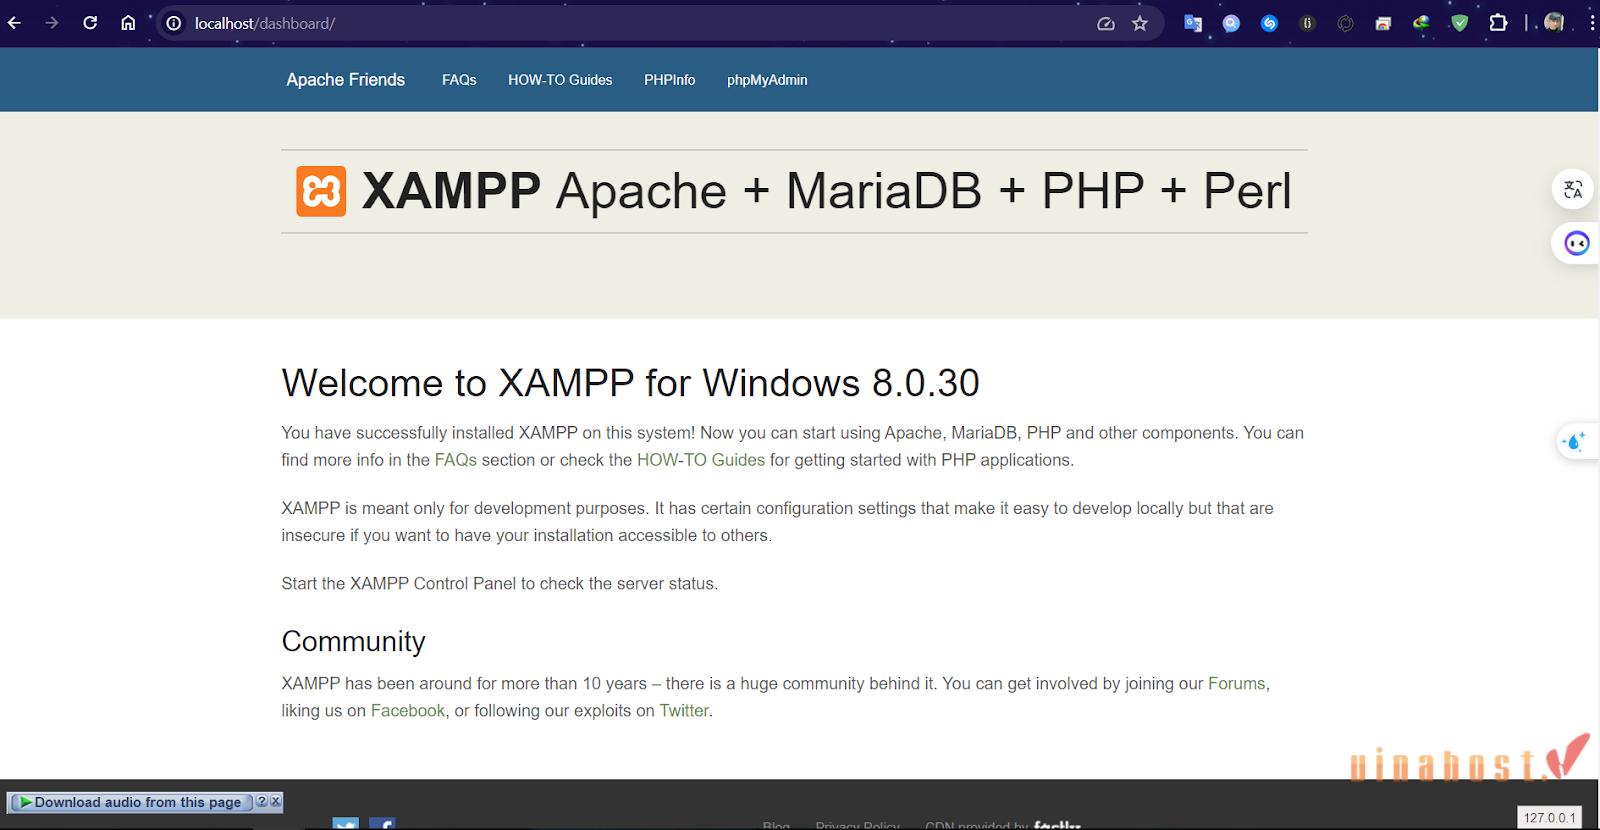1600x830 pixels.
Task: Open the green shield AdGuard extension
Action: tap(1460, 23)
